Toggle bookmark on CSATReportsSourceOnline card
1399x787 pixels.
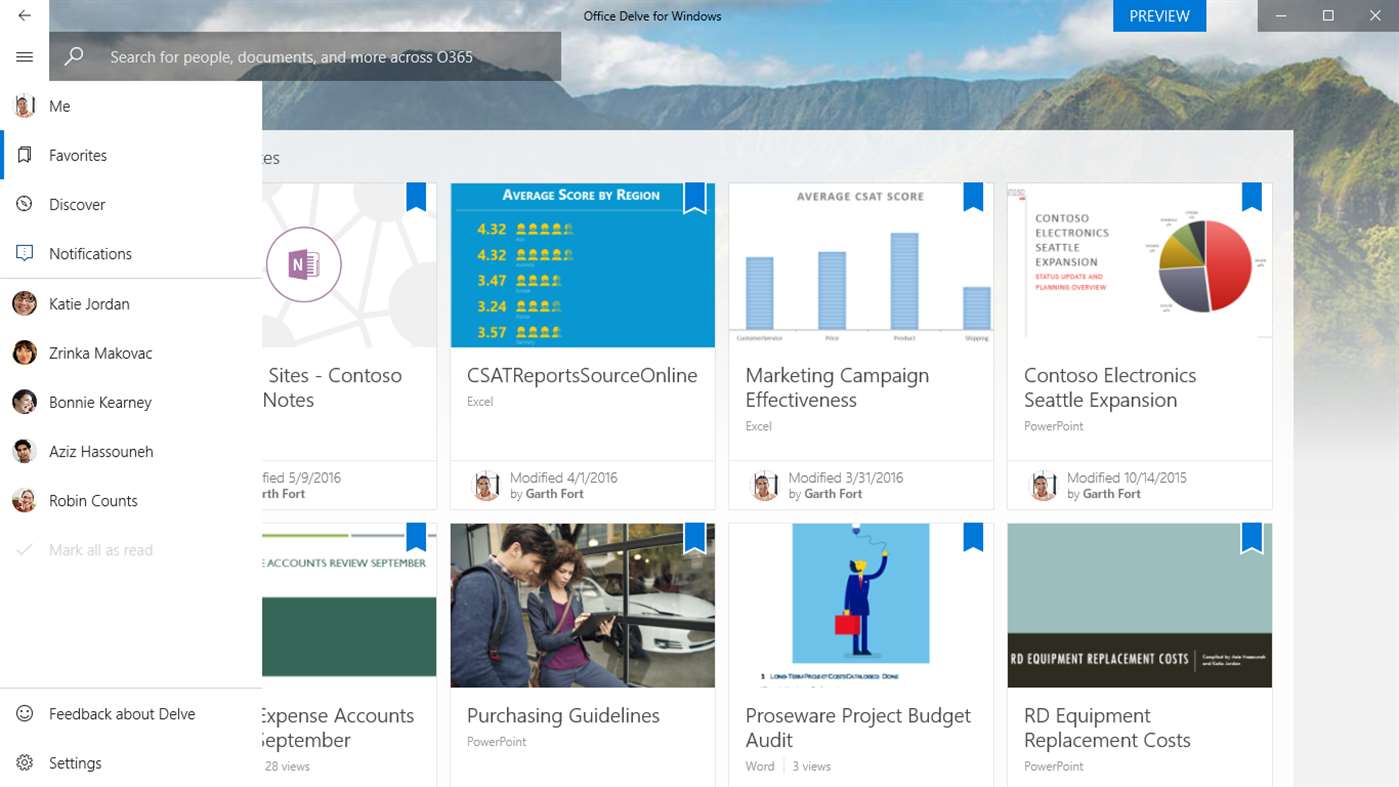point(695,198)
